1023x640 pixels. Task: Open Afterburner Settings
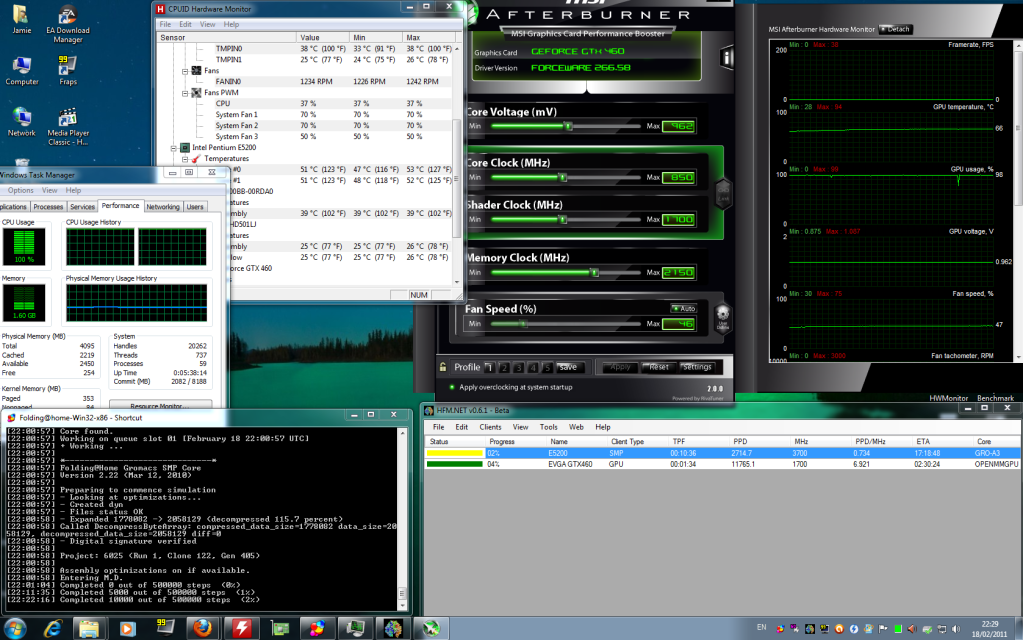point(696,367)
